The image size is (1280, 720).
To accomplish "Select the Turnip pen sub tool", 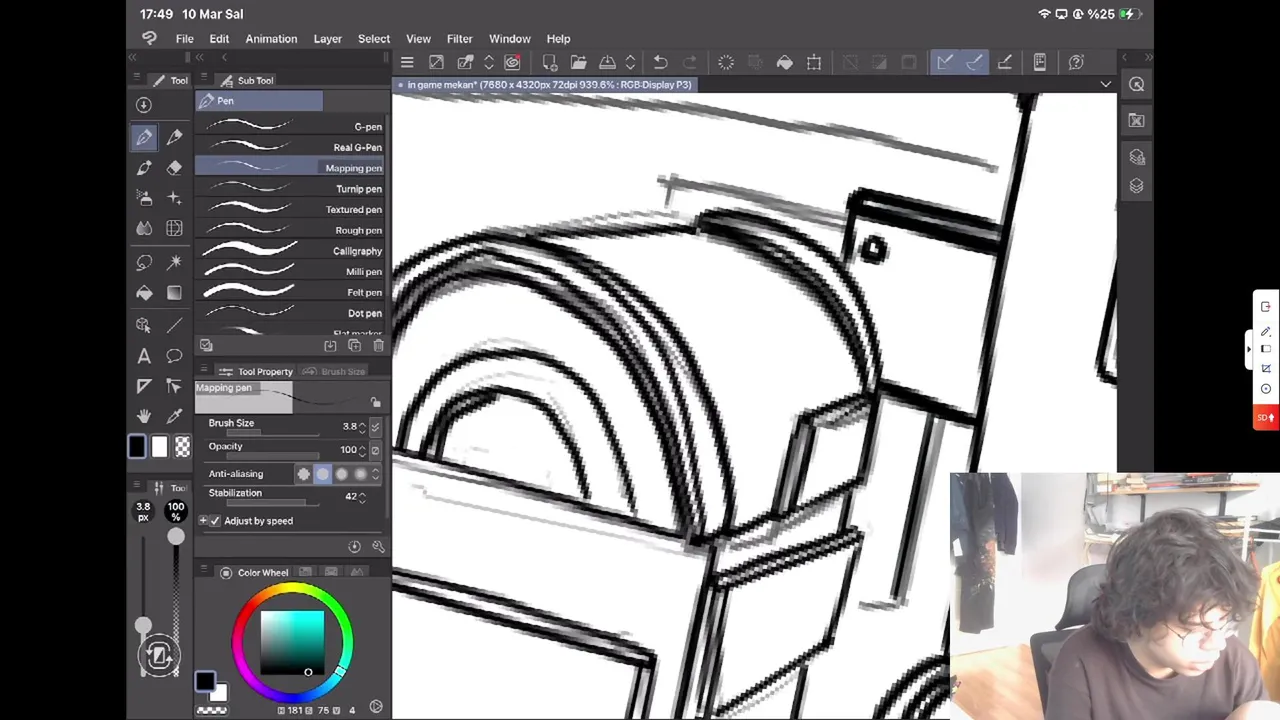I will point(290,188).
